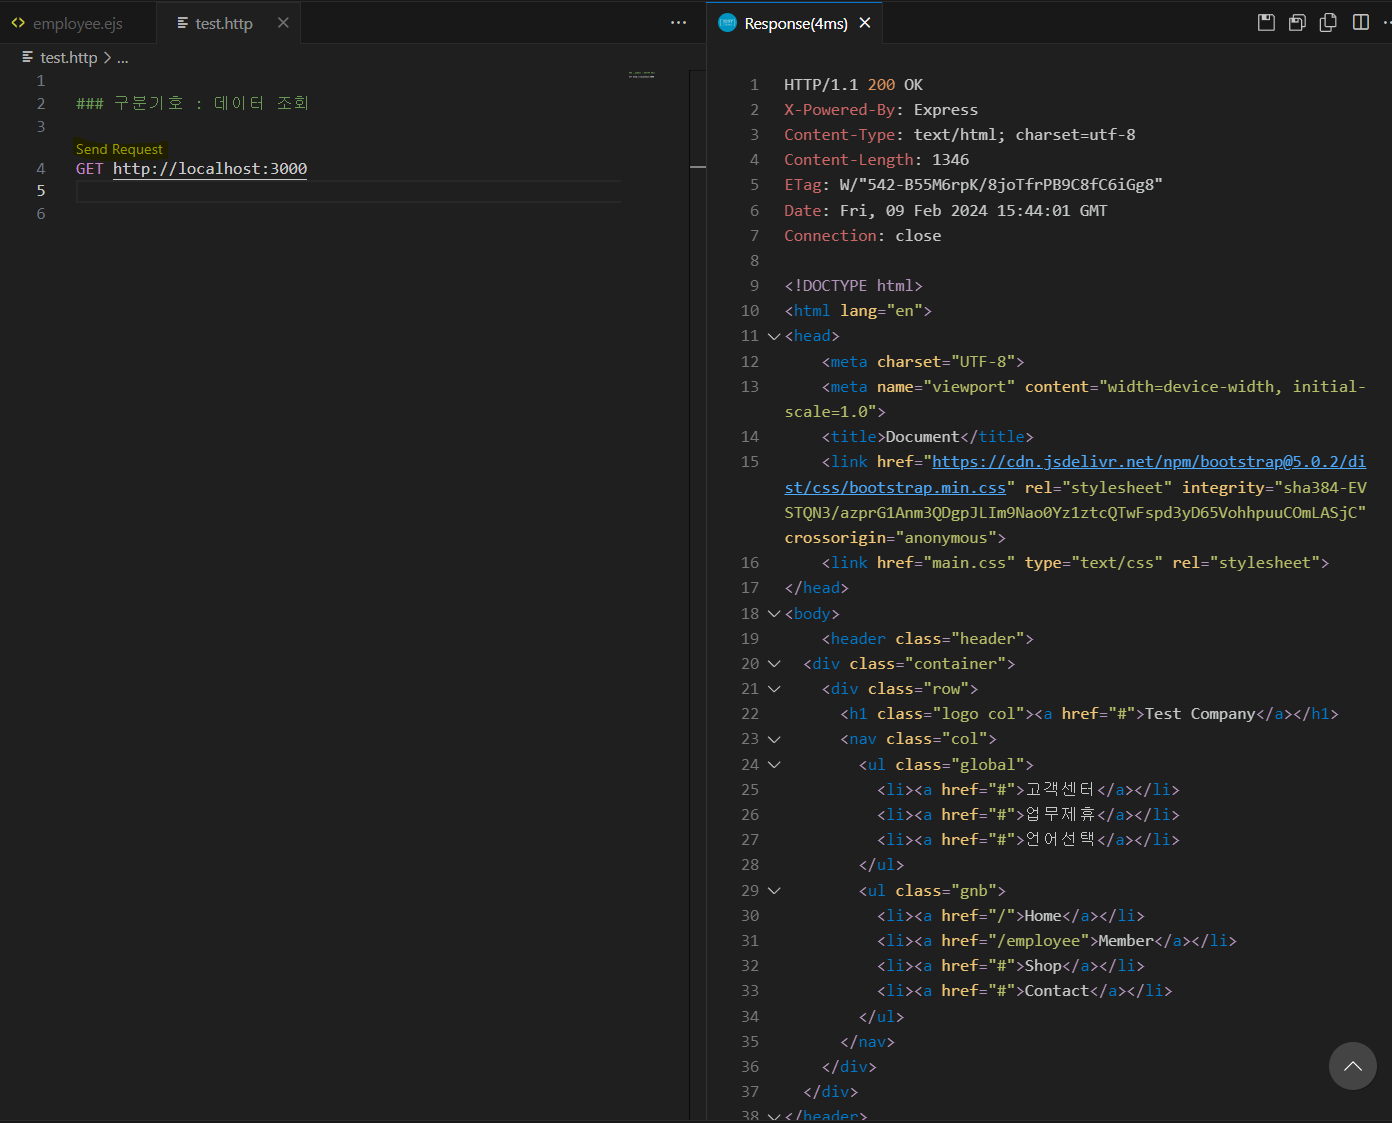Click the 고객센터 list item line
1392x1123 pixels.
(1029, 790)
